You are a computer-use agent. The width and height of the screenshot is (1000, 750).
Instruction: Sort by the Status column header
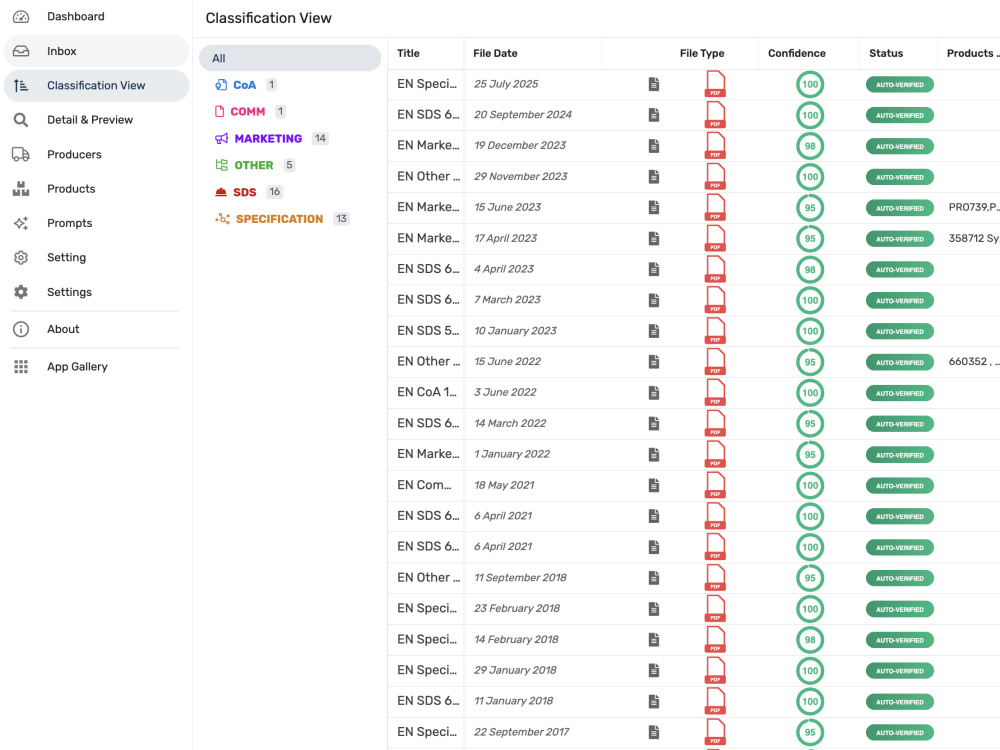(886, 54)
